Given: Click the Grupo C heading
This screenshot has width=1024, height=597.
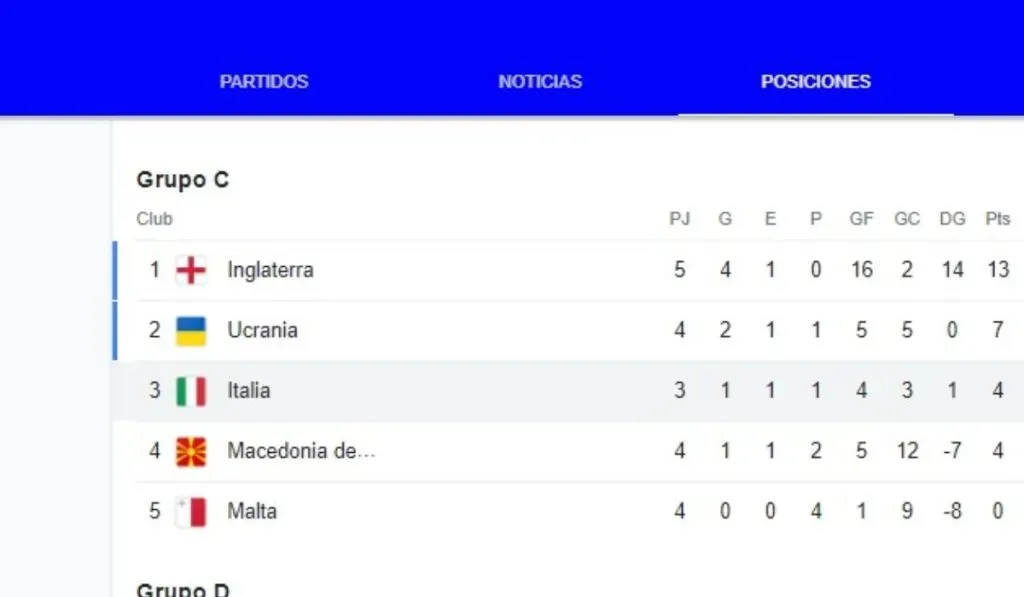Looking at the screenshot, I should [x=183, y=180].
